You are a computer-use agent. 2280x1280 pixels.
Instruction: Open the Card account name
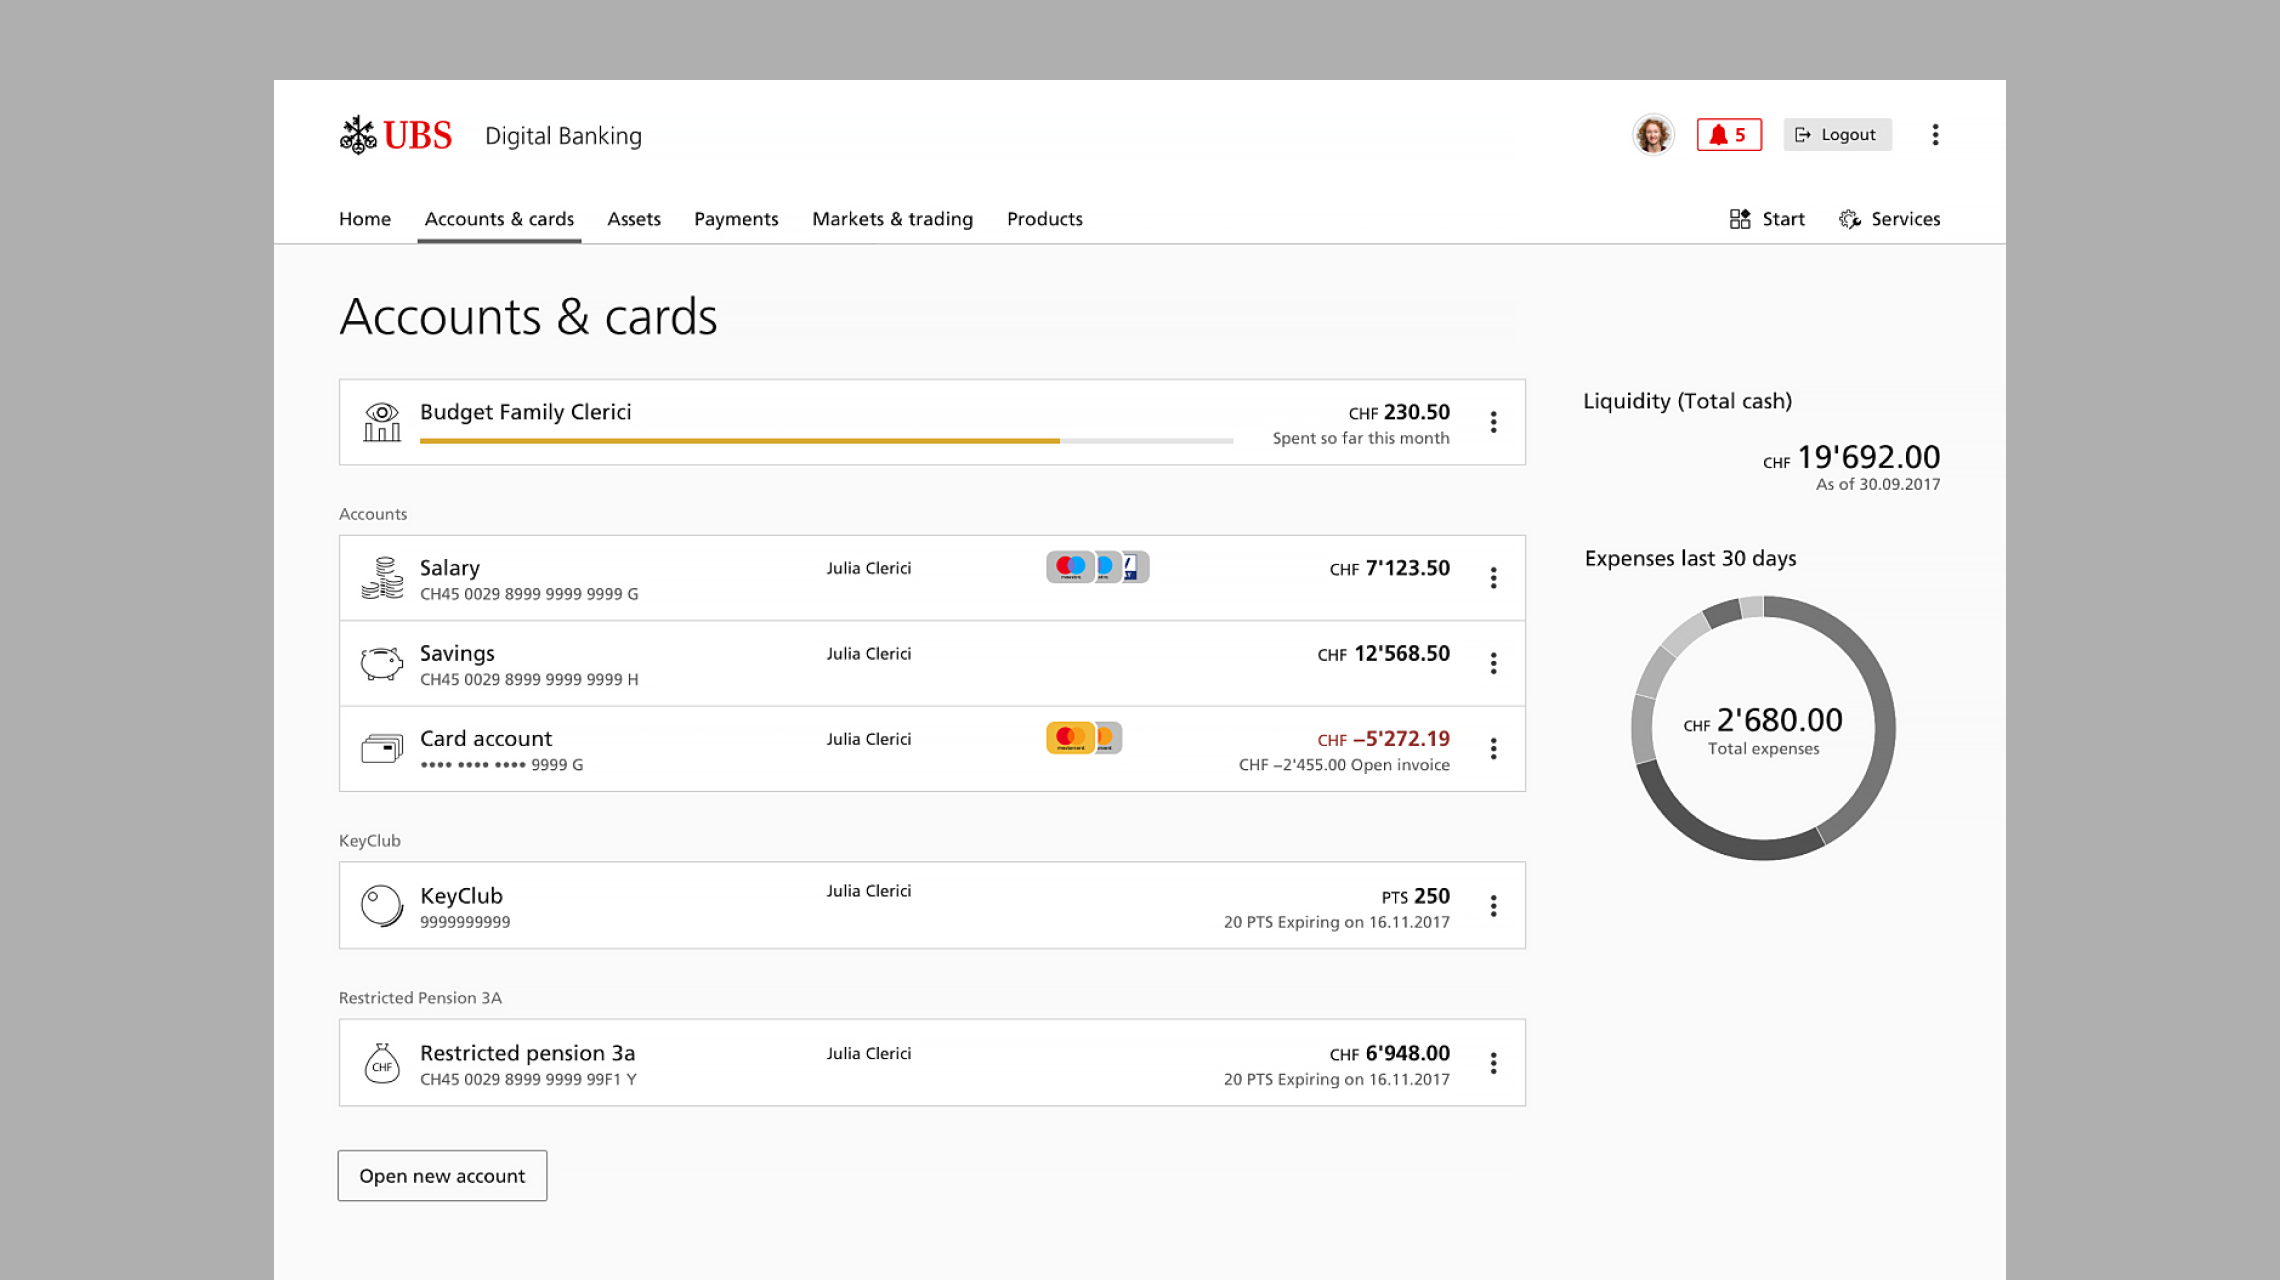tap(486, 738)
